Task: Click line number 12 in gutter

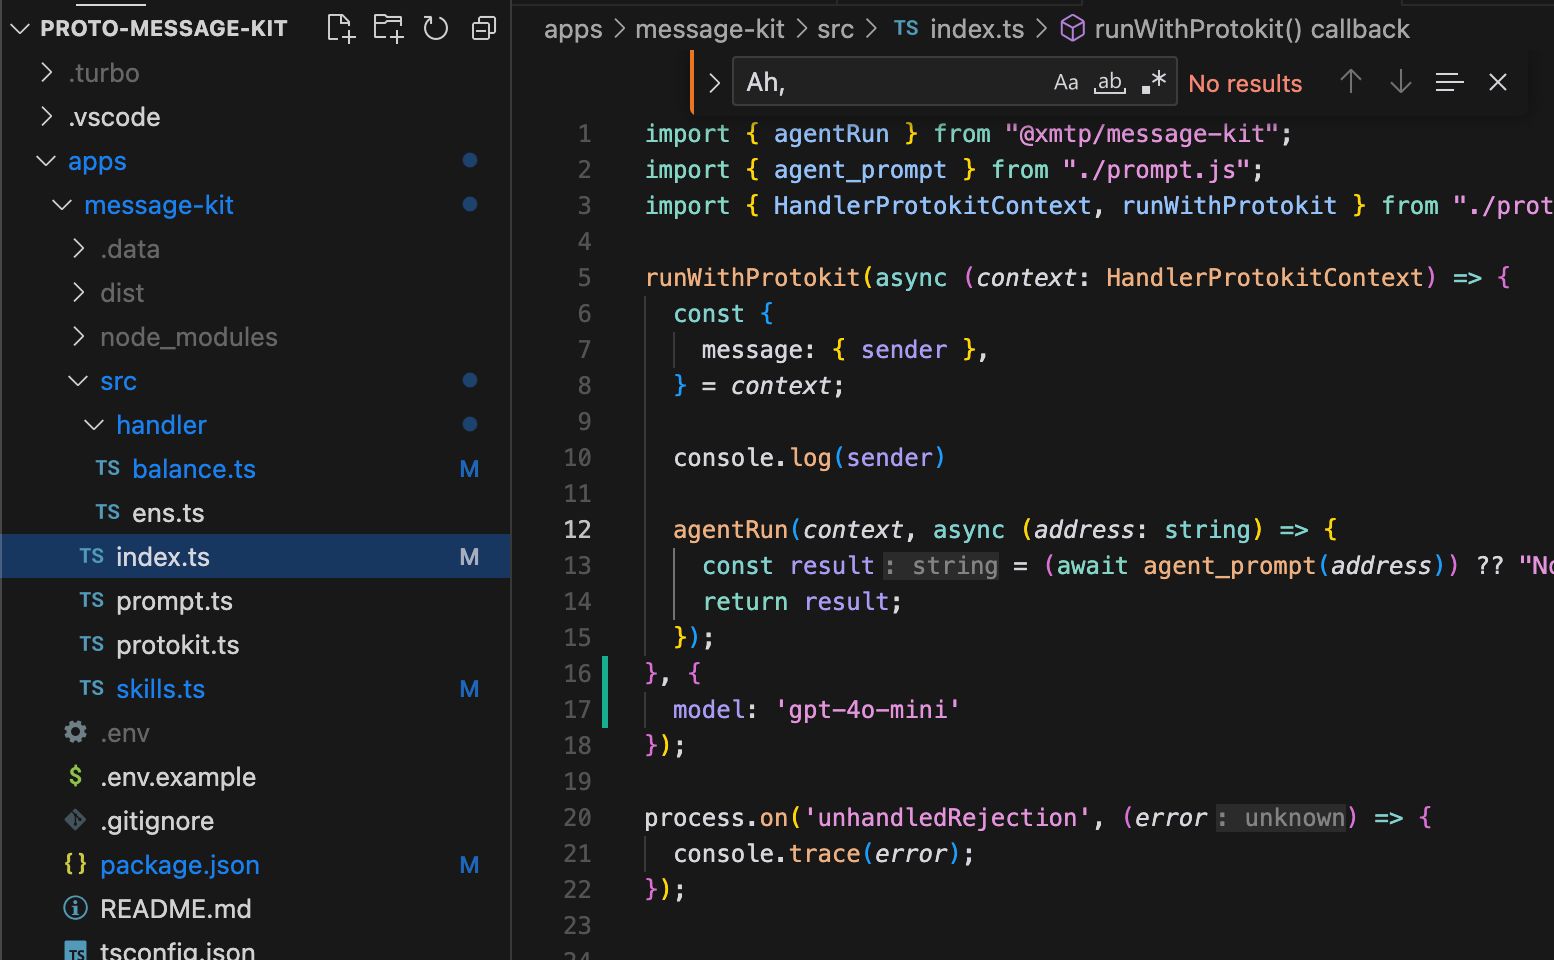Action: [x=577, y=530]
